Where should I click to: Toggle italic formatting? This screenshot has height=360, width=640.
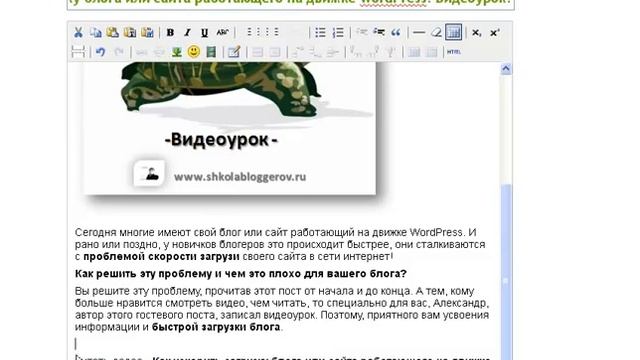point(187,32)
